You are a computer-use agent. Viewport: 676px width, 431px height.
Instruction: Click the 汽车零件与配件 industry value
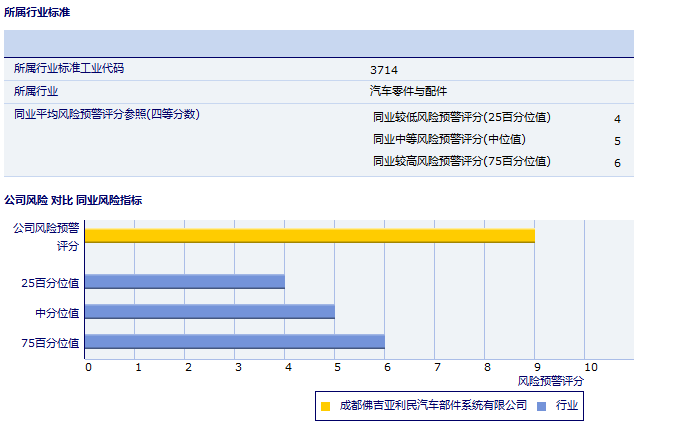408,91
